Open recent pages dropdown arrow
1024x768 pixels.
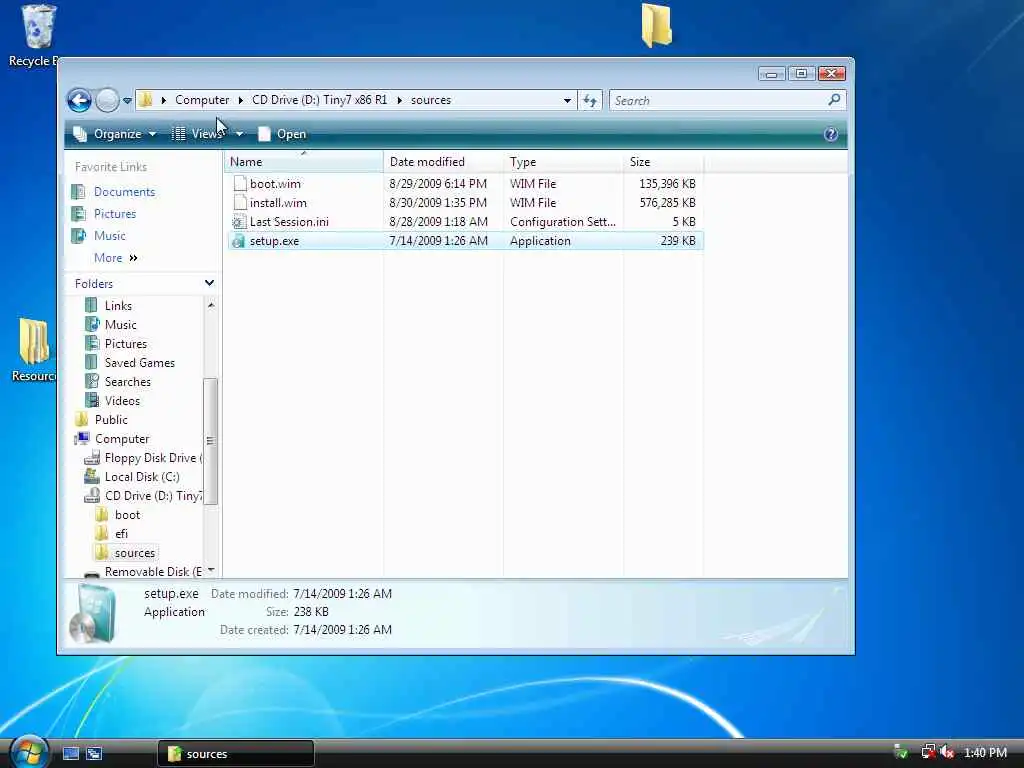(127, 101)
